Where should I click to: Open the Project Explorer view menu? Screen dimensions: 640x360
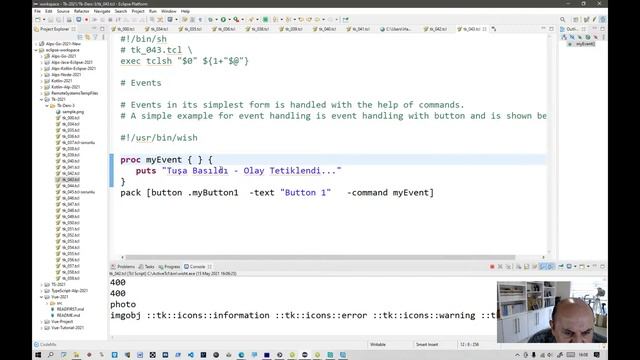tap(103, 37)
